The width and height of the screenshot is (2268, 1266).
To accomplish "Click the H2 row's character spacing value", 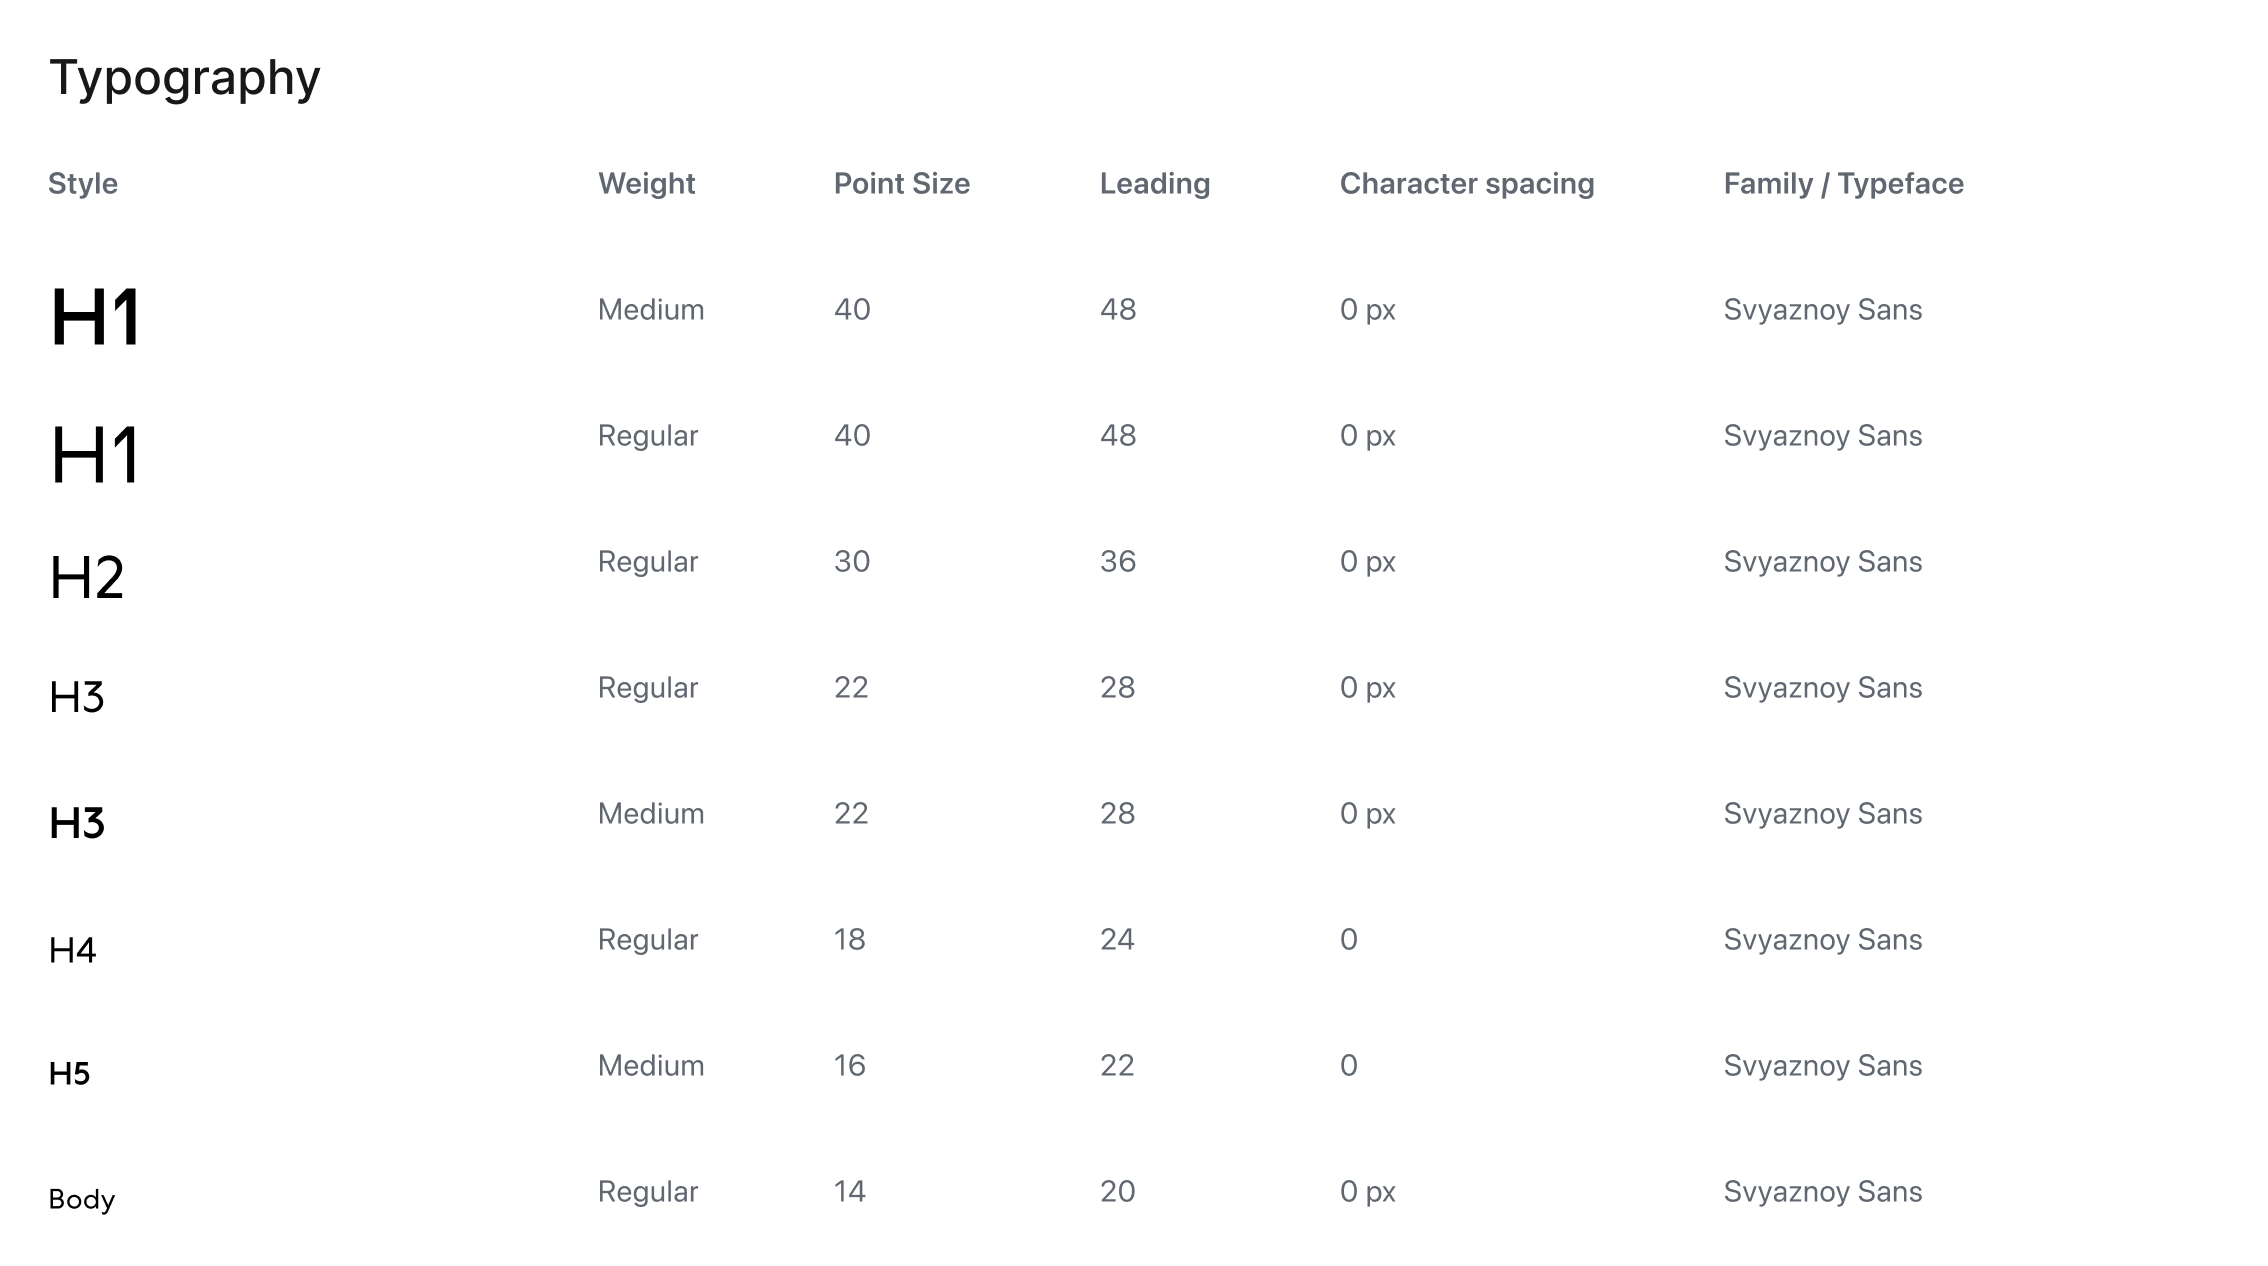I will click(1367, 562).
